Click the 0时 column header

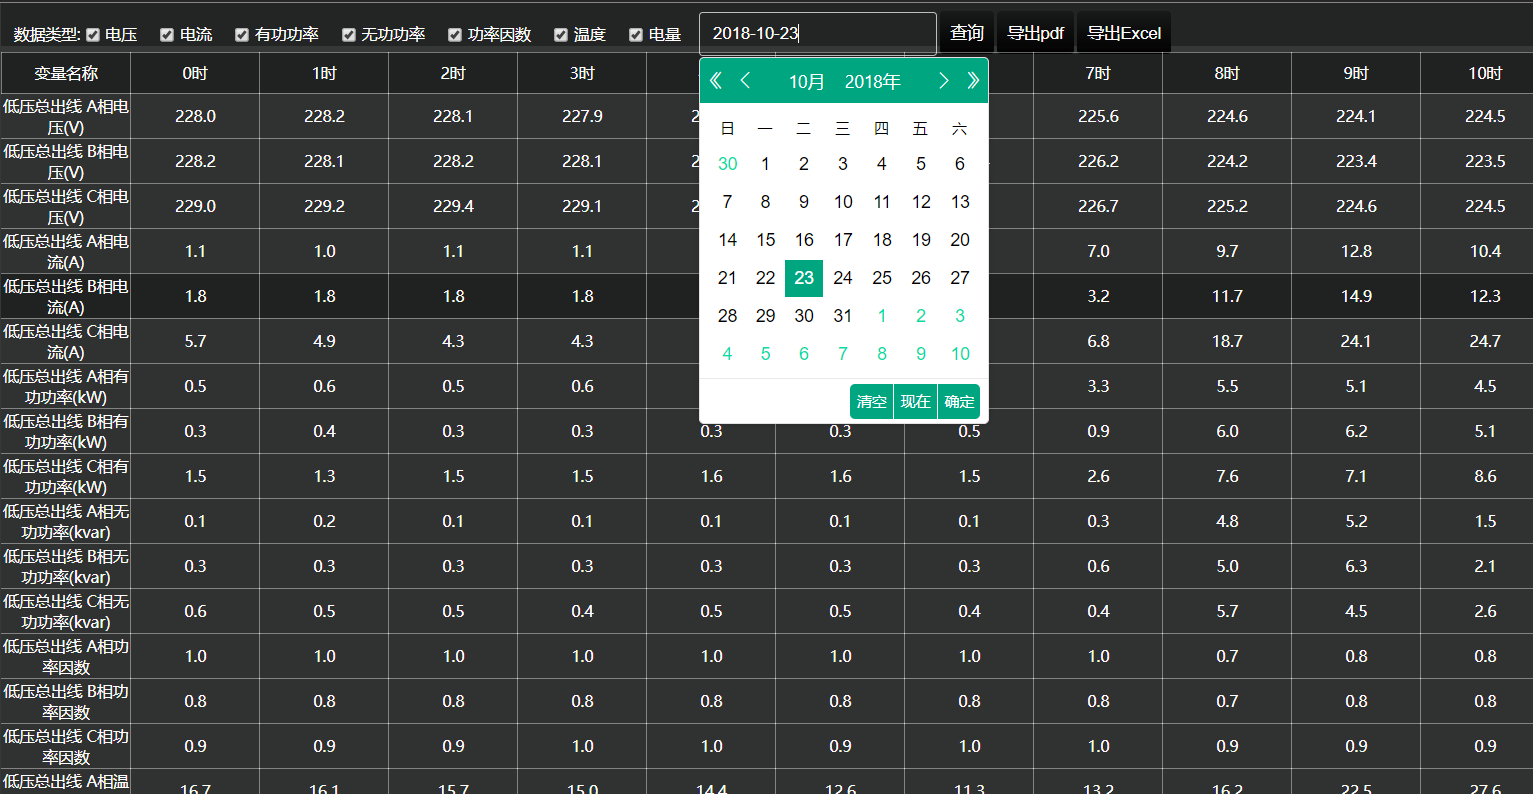point(195,73)
